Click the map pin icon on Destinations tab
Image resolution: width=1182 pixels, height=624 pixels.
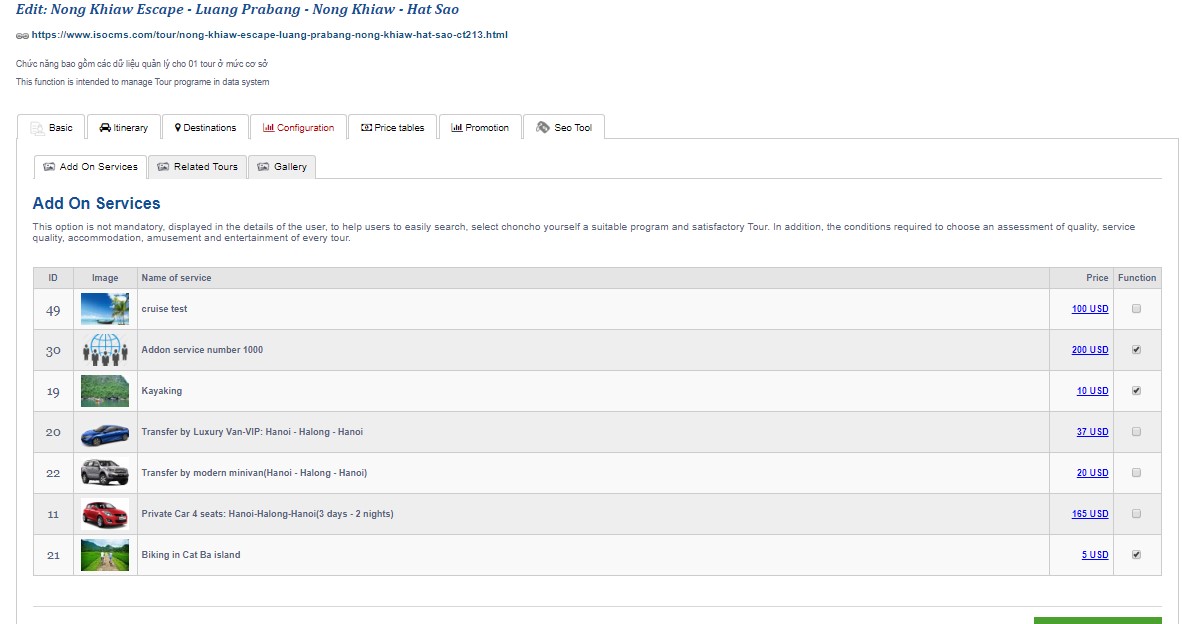pos(178,128)
